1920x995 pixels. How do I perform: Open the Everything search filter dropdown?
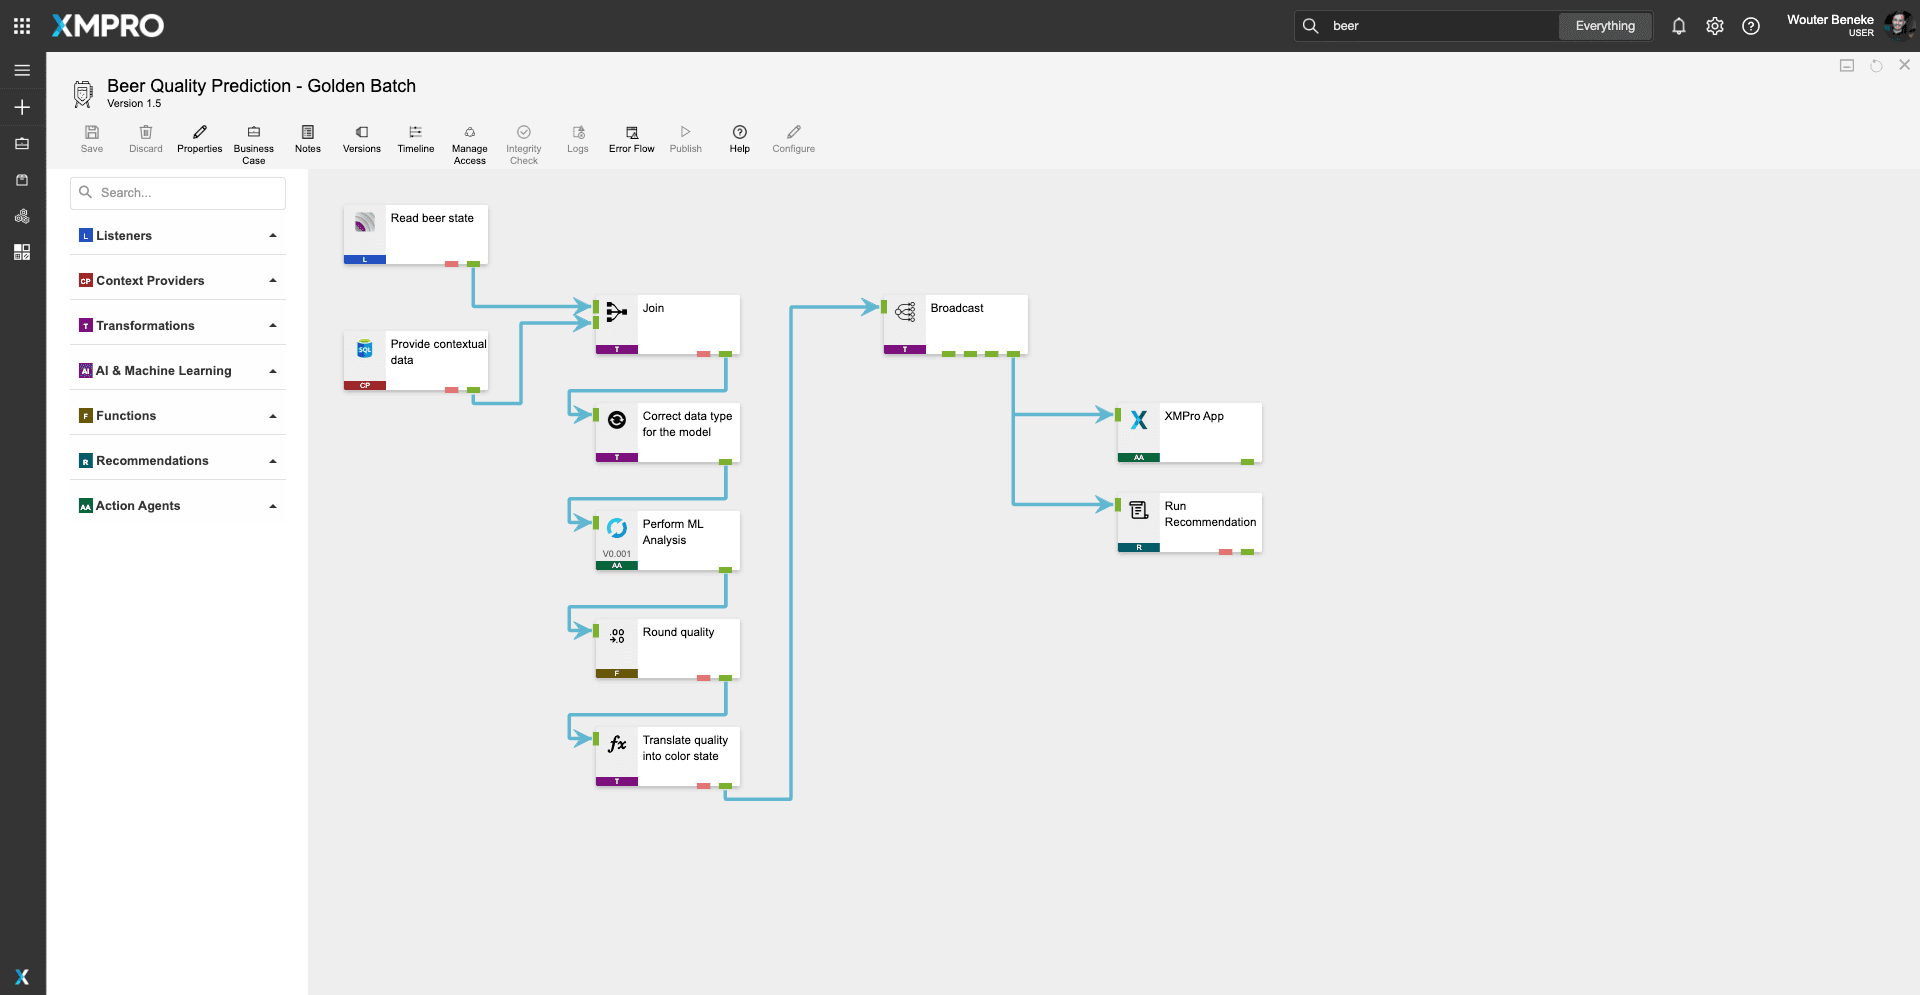1604,26
